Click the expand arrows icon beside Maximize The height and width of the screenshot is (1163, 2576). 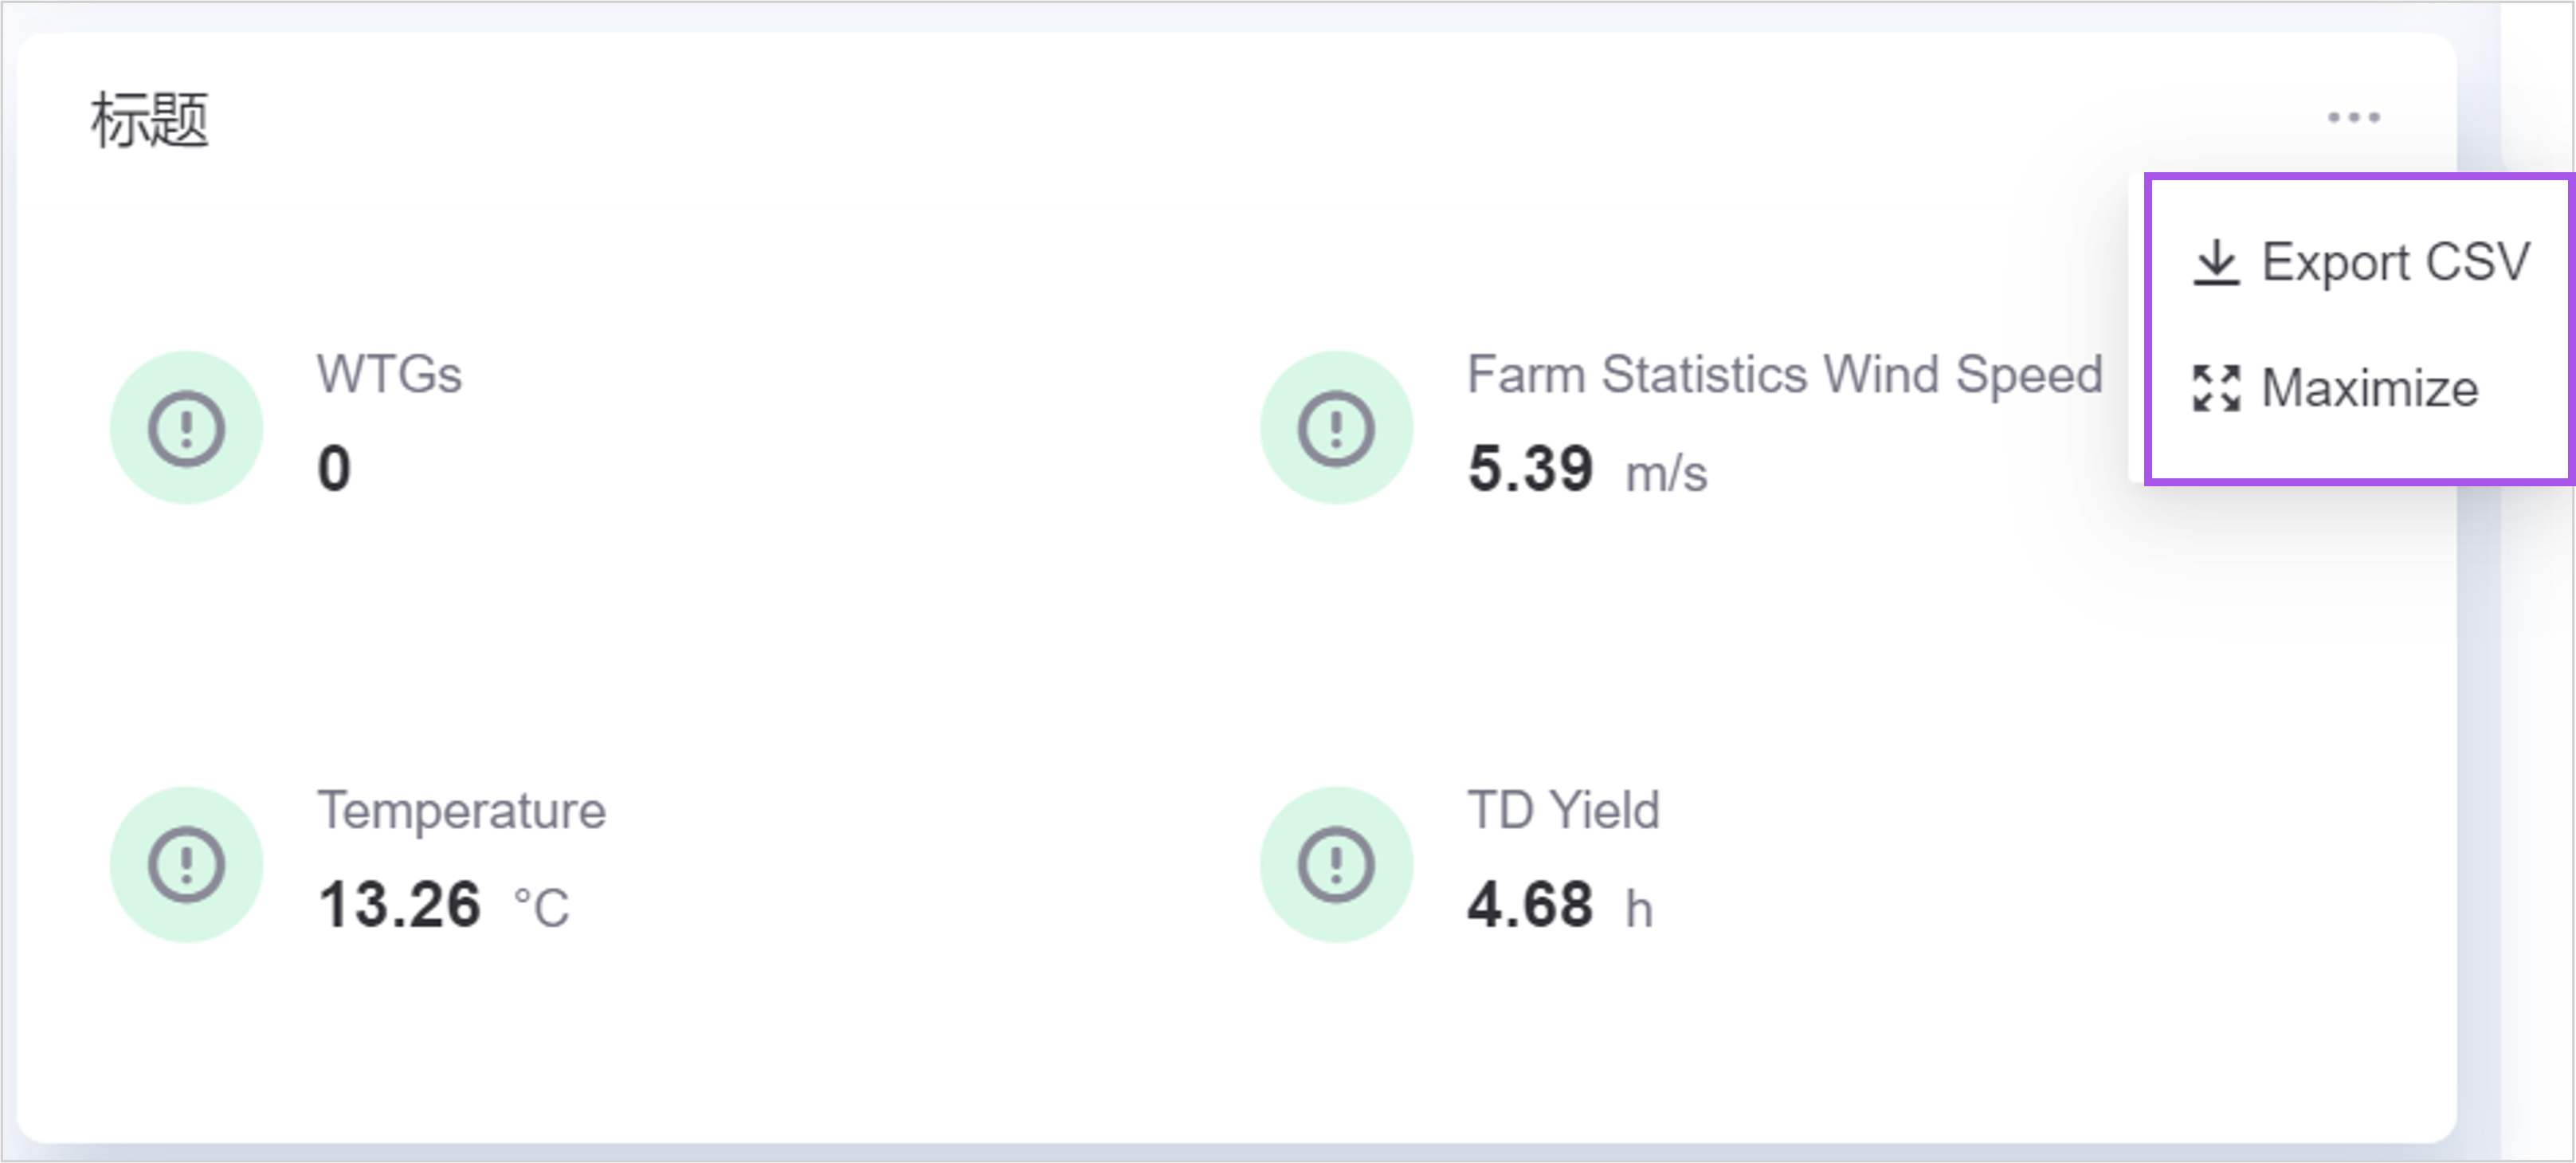coord(2216,388)
